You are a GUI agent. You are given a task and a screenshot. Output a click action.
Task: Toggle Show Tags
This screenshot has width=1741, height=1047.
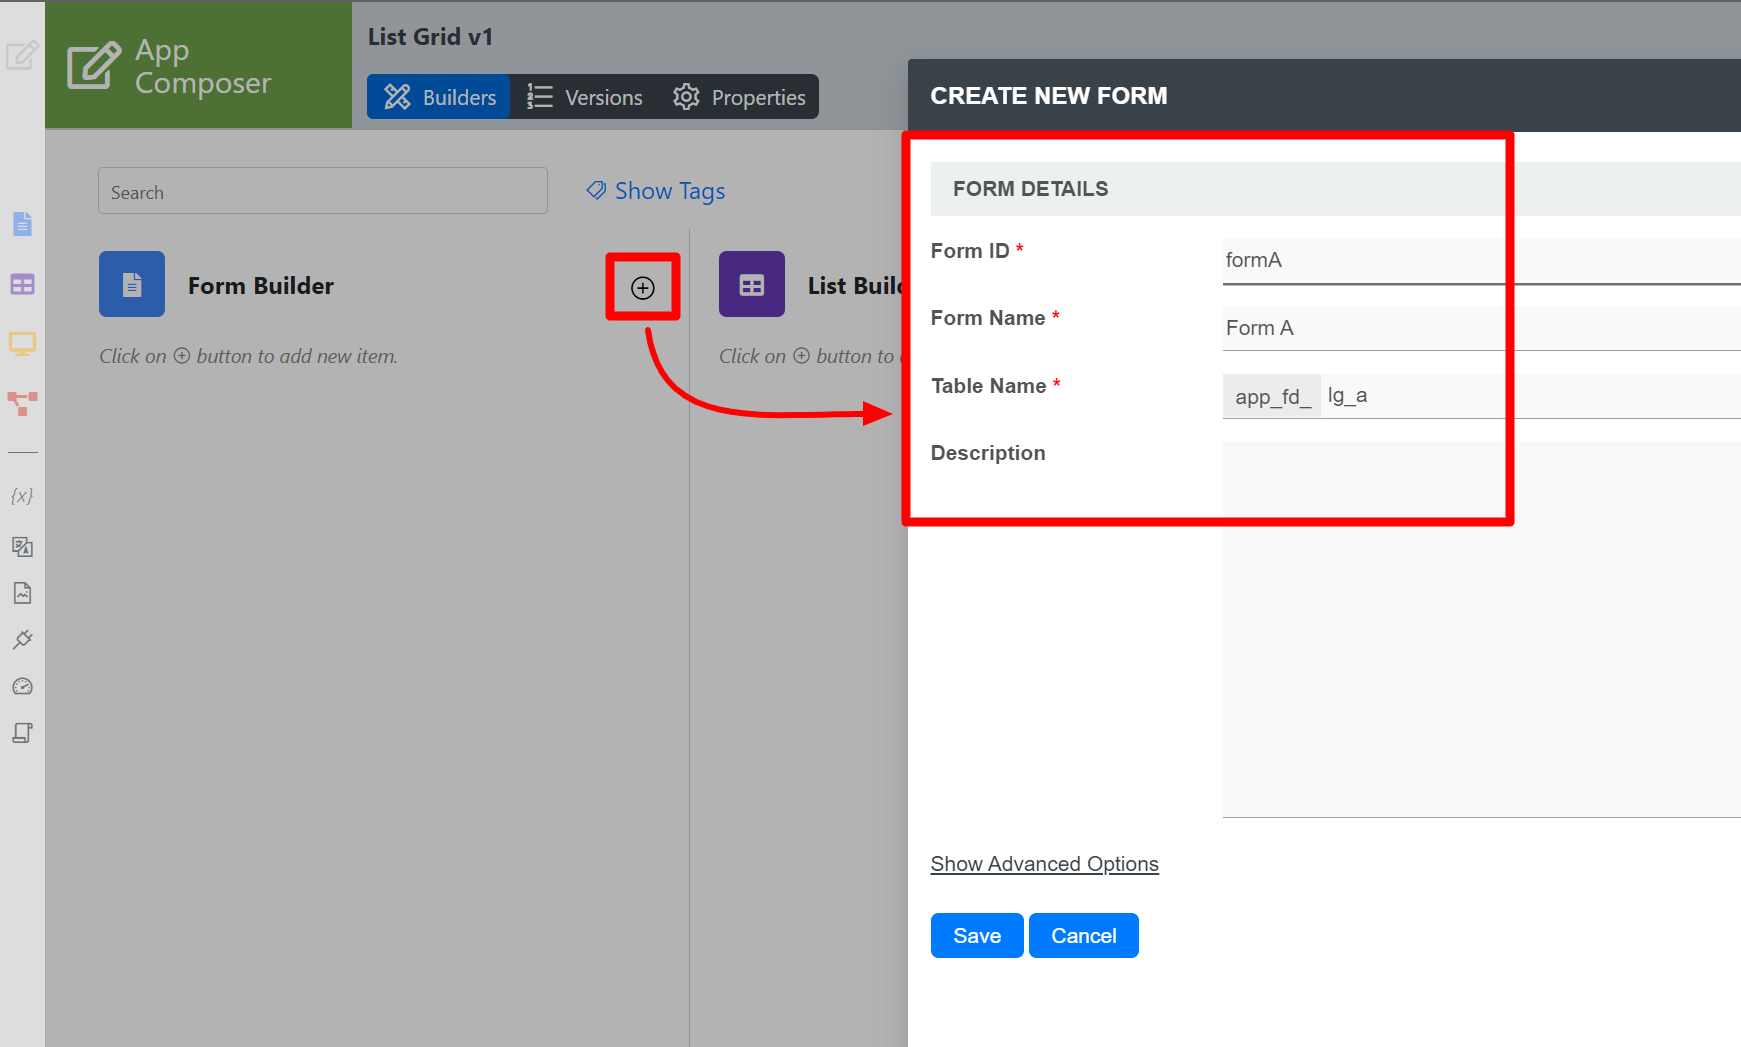[656, 191]
